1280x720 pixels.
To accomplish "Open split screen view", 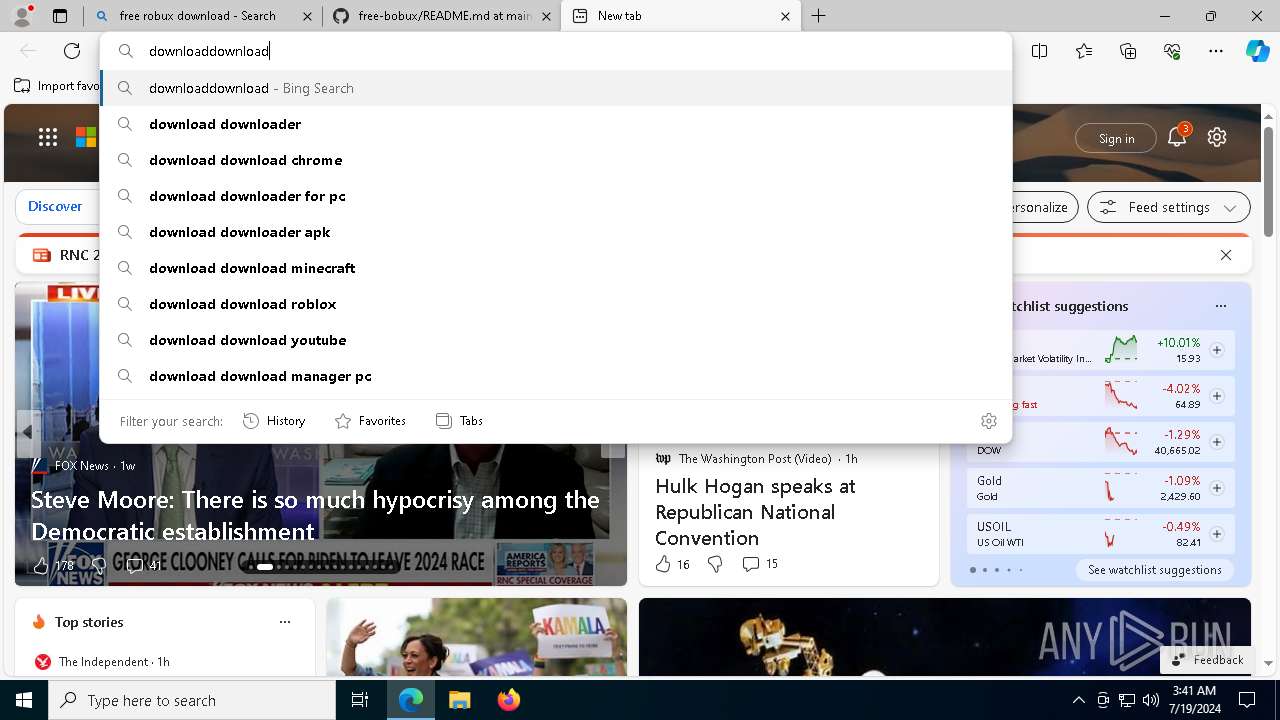I will [1039, 51].
